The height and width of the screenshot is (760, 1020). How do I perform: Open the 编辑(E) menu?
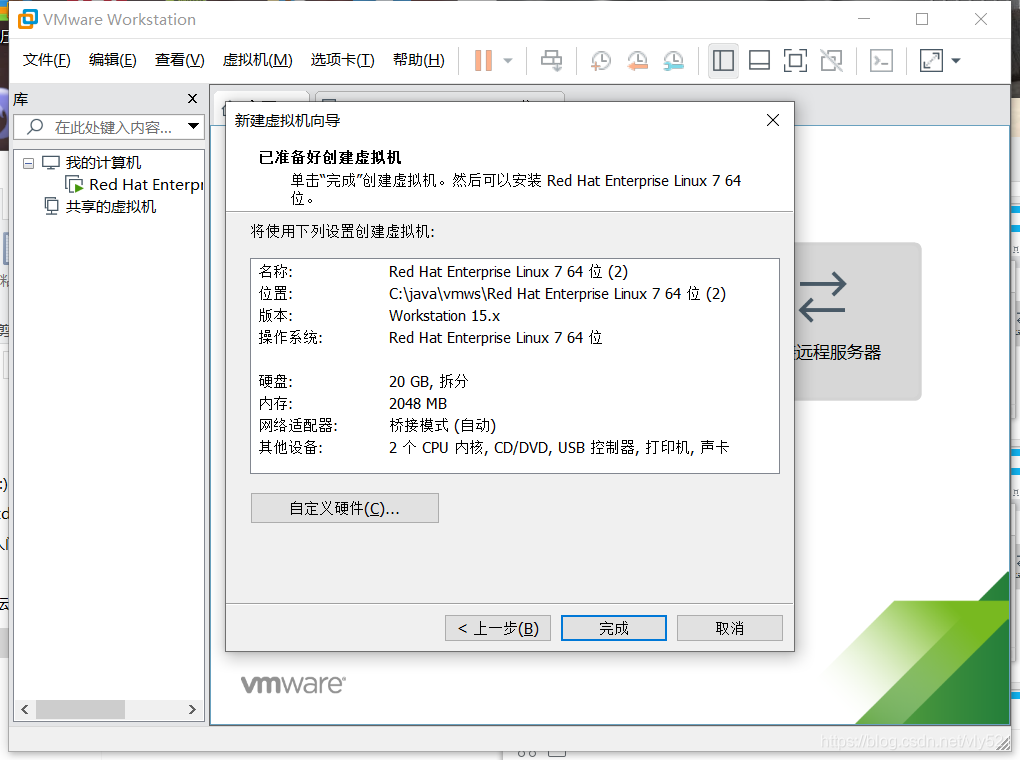pyautogui.click(x=113, y=60)
